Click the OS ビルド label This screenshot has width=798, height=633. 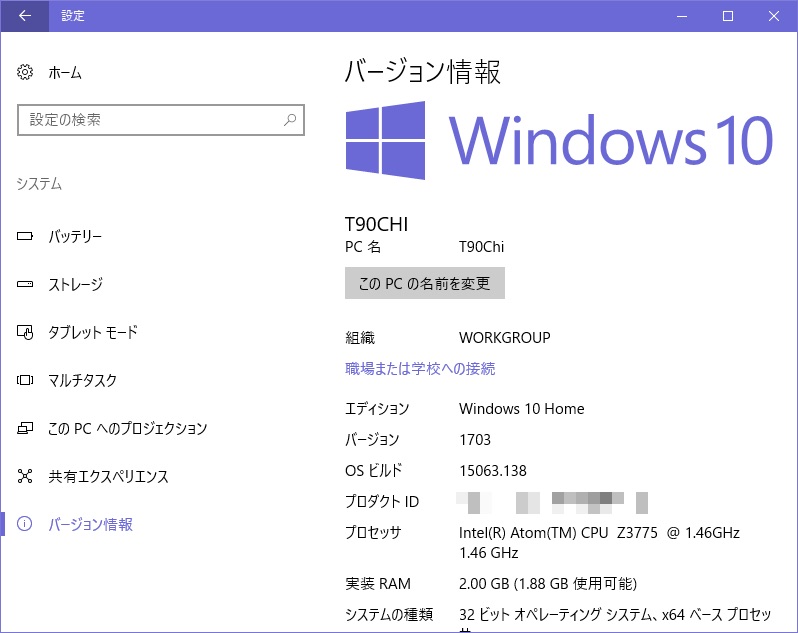(x=374, y=471)
